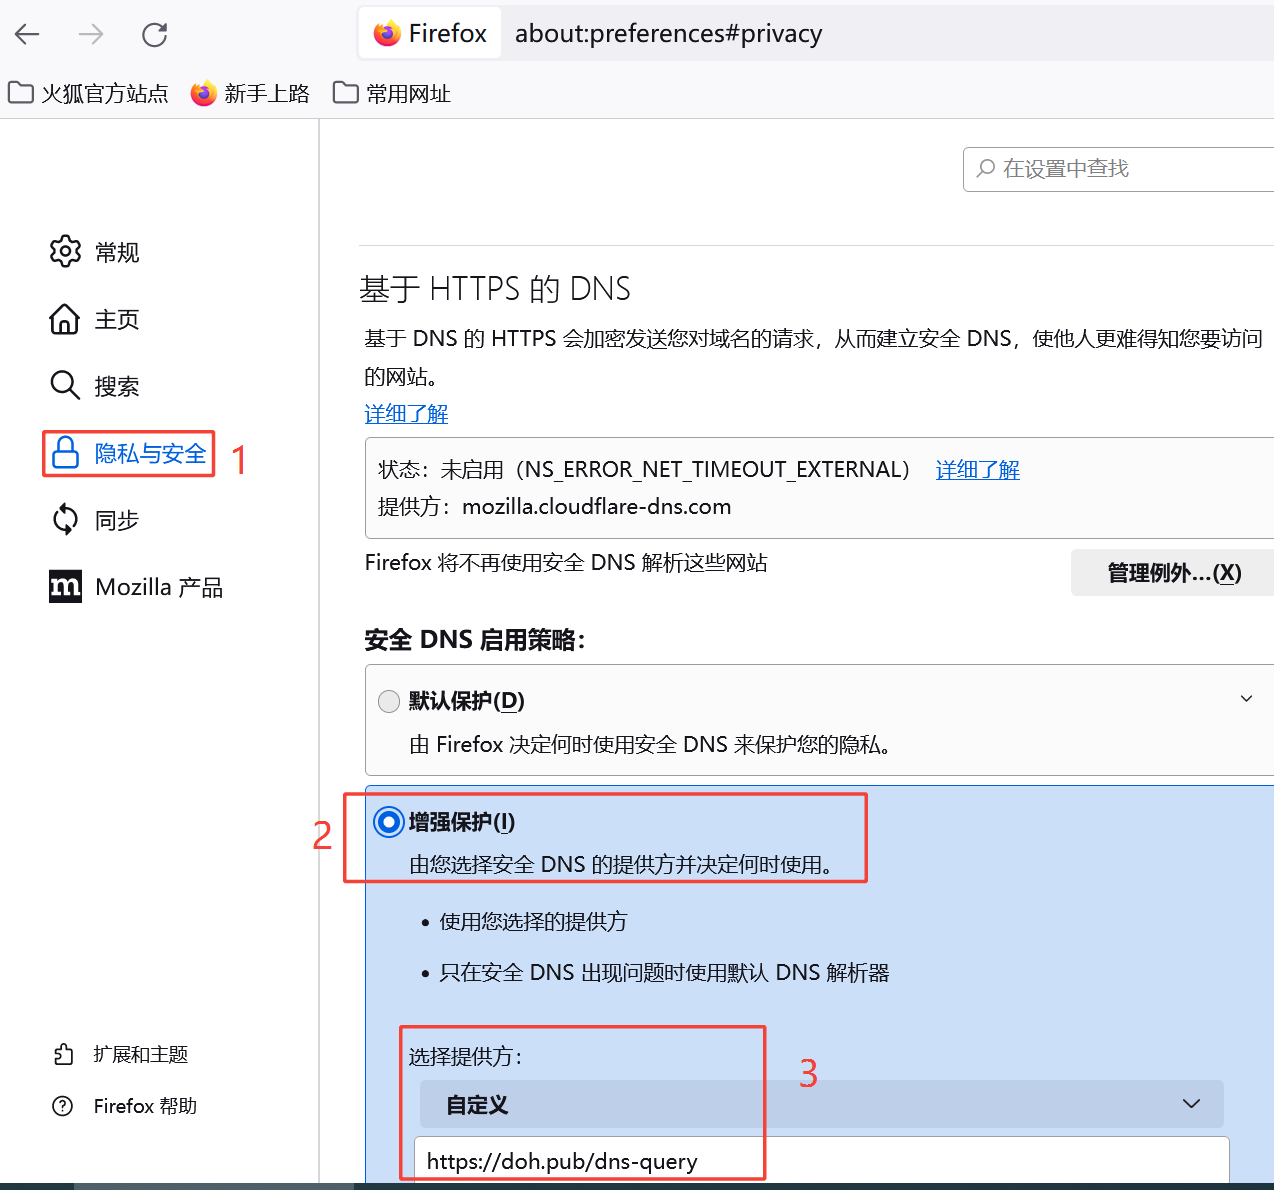Click the 基于 HTTPS 的 DNS heading
The height and width of the screenshot is (1190, 1274).
click(x=495, y=289)
